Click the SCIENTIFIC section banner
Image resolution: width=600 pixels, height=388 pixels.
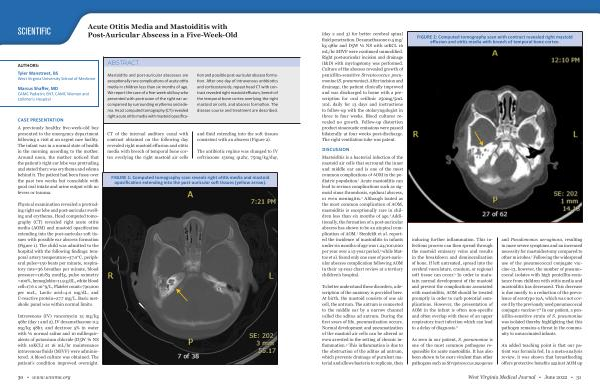(34, 31)
